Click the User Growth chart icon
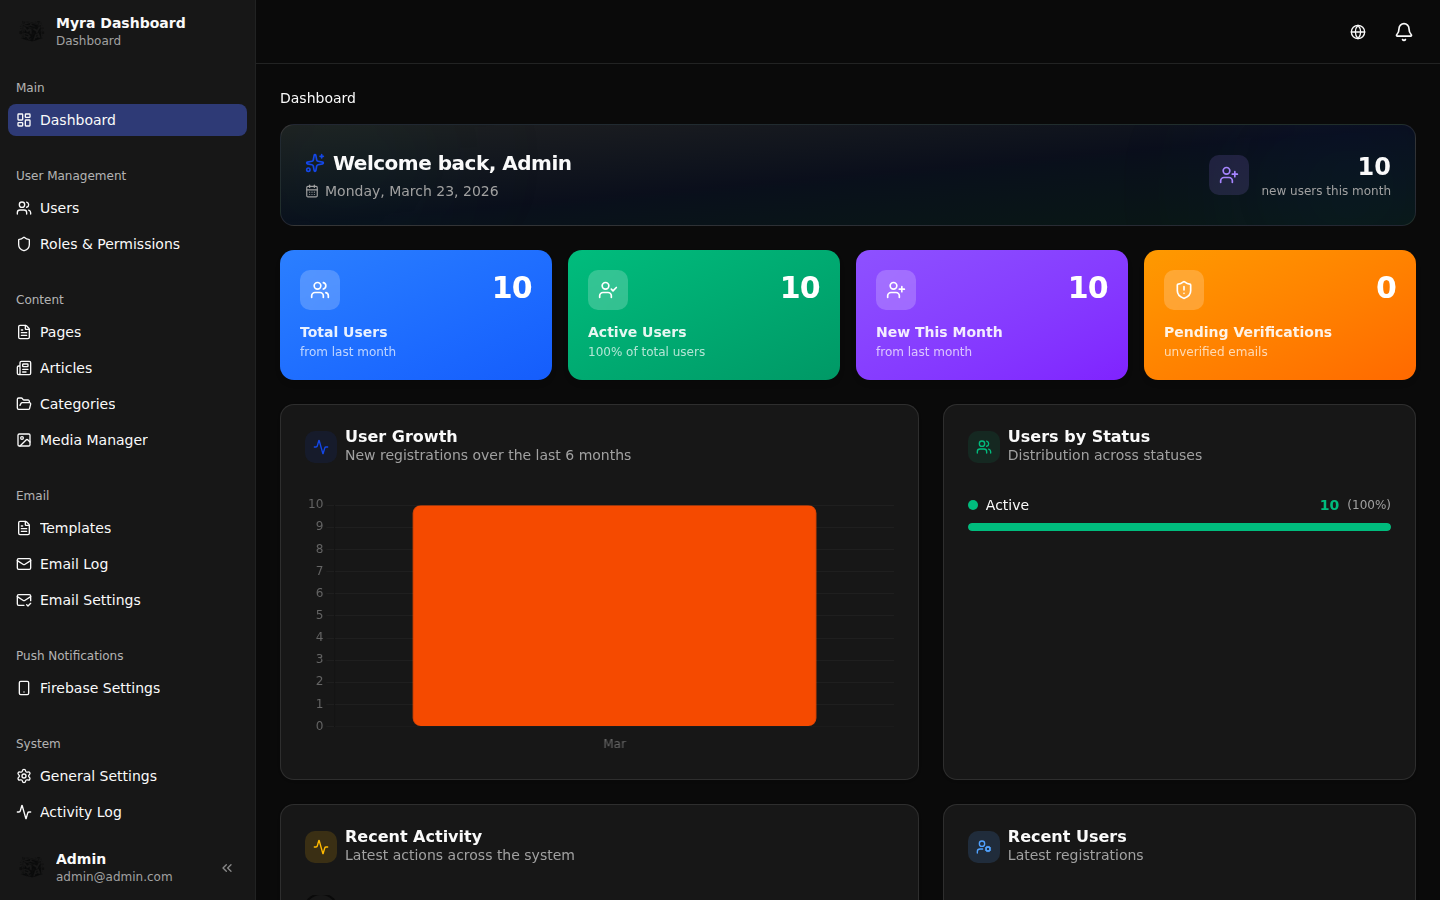 pos(321,447)
